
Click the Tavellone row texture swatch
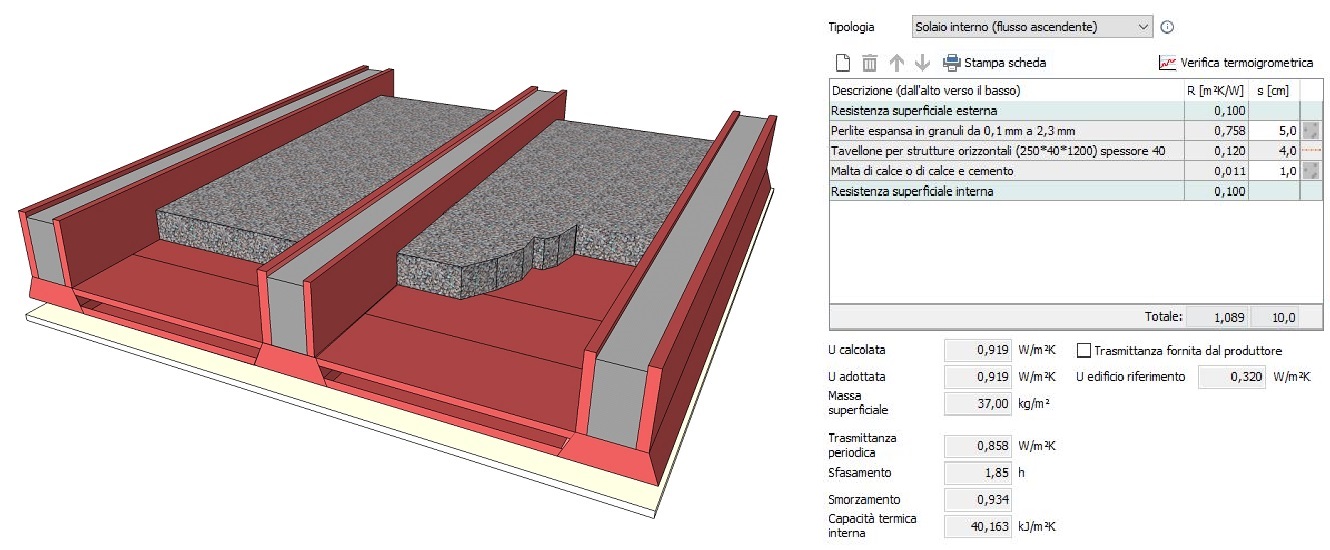[1311, 151]
